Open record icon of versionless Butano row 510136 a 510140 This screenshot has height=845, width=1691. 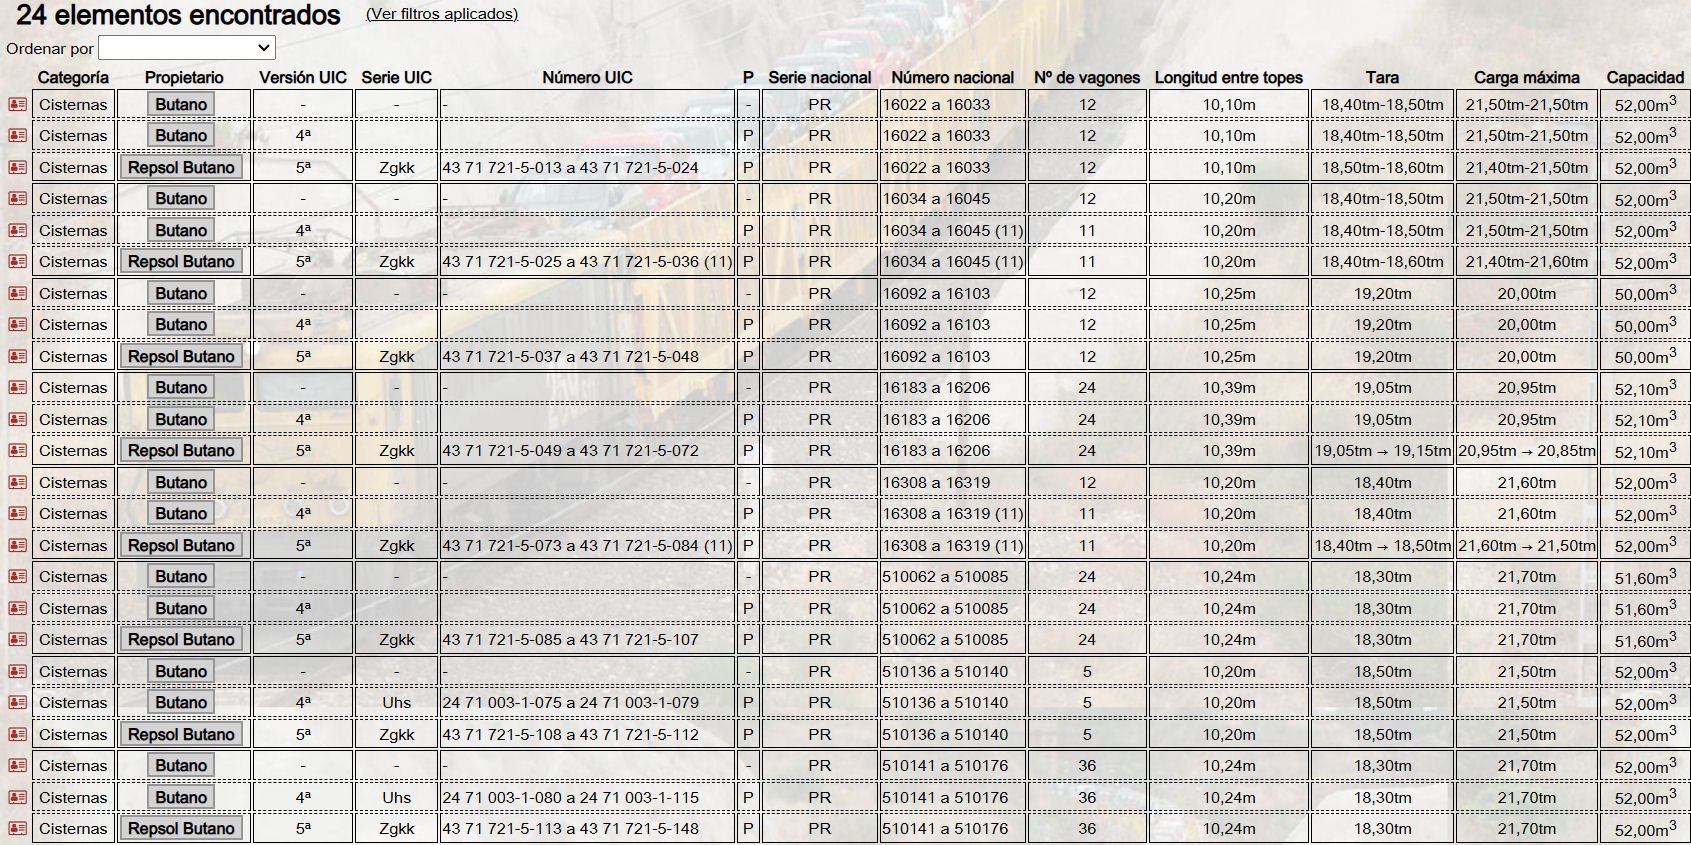click(18, 671)
